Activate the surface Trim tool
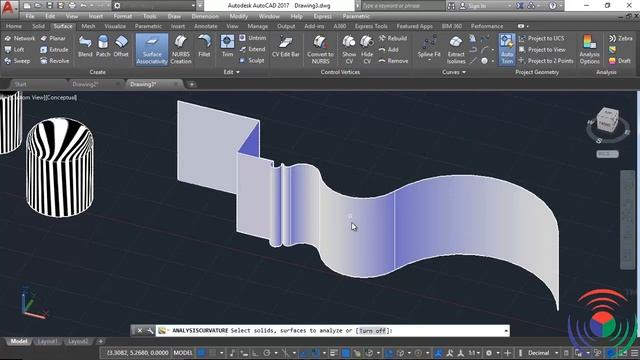 [227, 46]
